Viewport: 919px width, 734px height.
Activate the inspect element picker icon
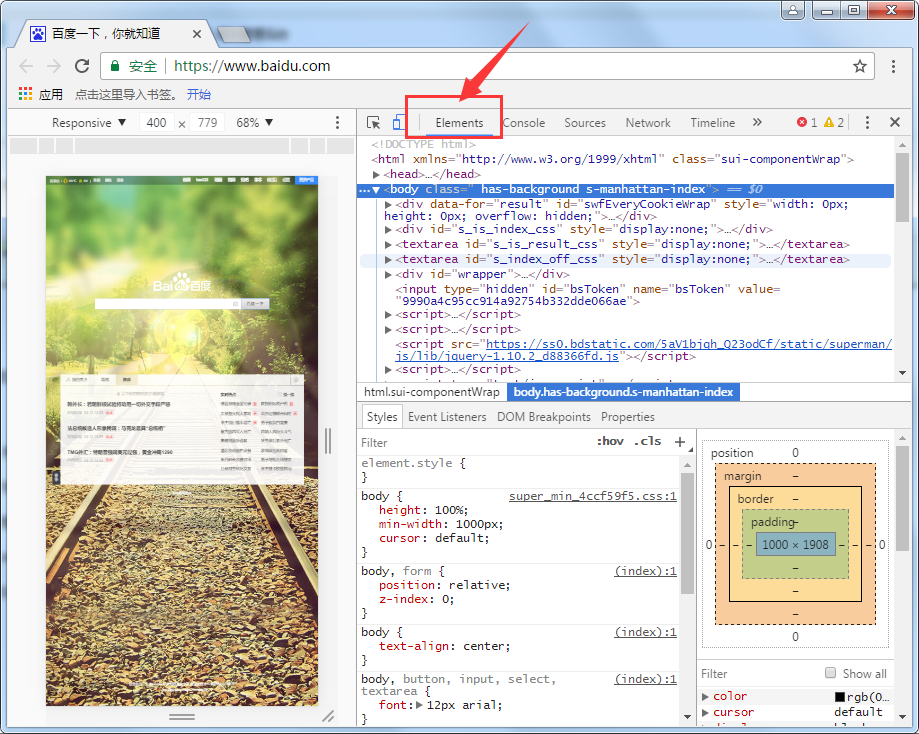click(374, 123)
